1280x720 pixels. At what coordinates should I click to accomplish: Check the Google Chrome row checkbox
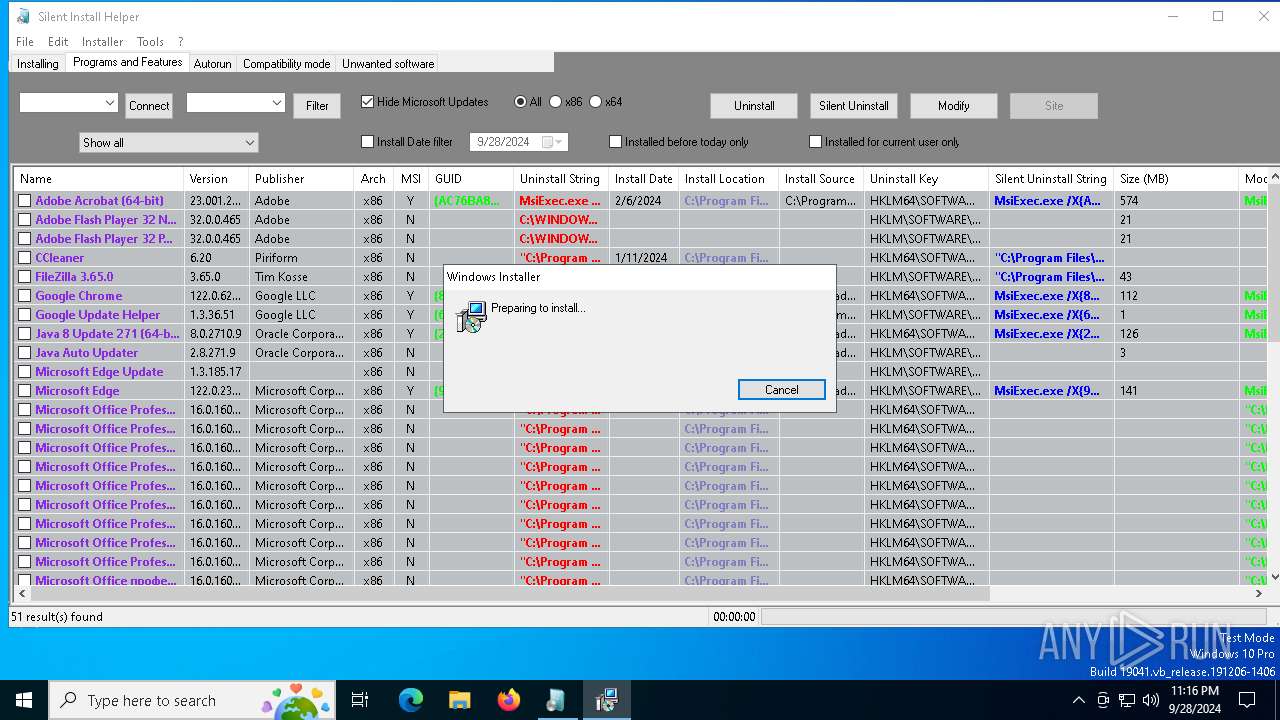point(25,296)
